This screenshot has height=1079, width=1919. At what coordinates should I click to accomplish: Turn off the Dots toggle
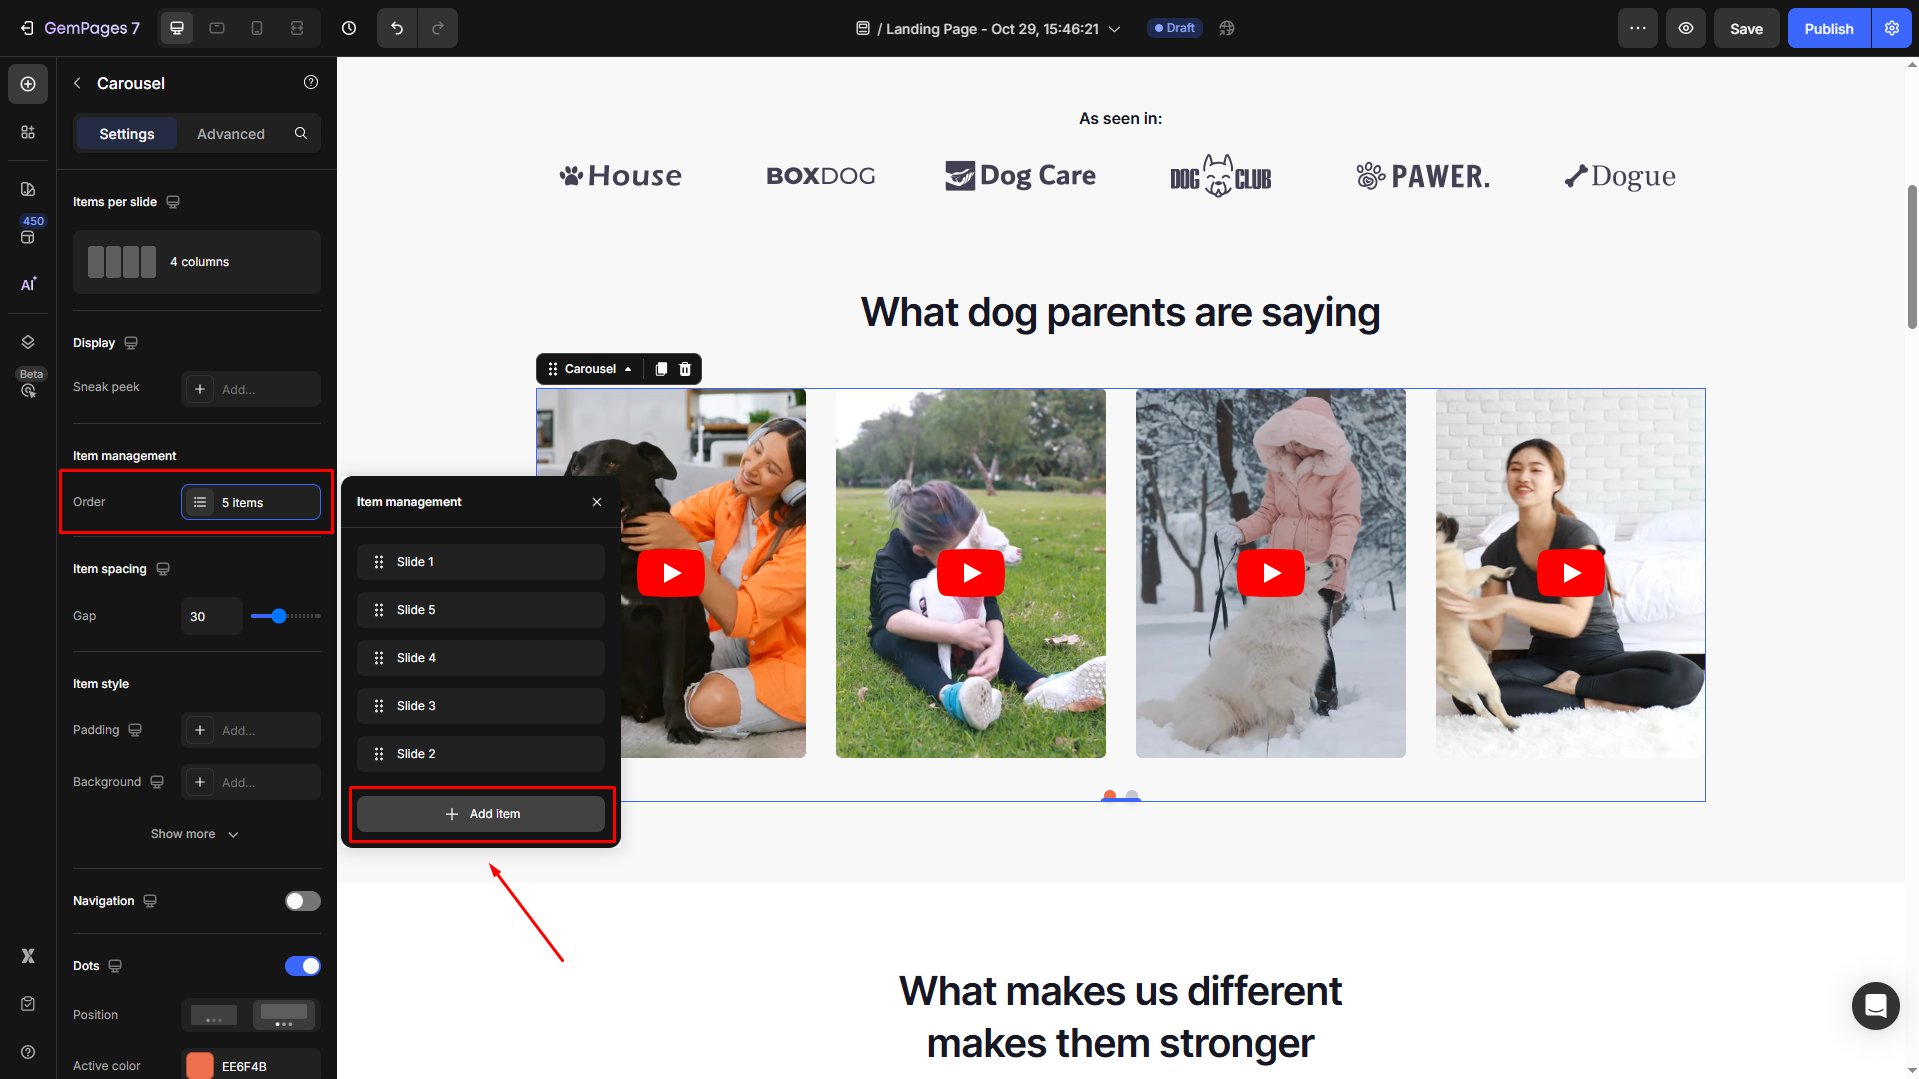click(302, 966)
